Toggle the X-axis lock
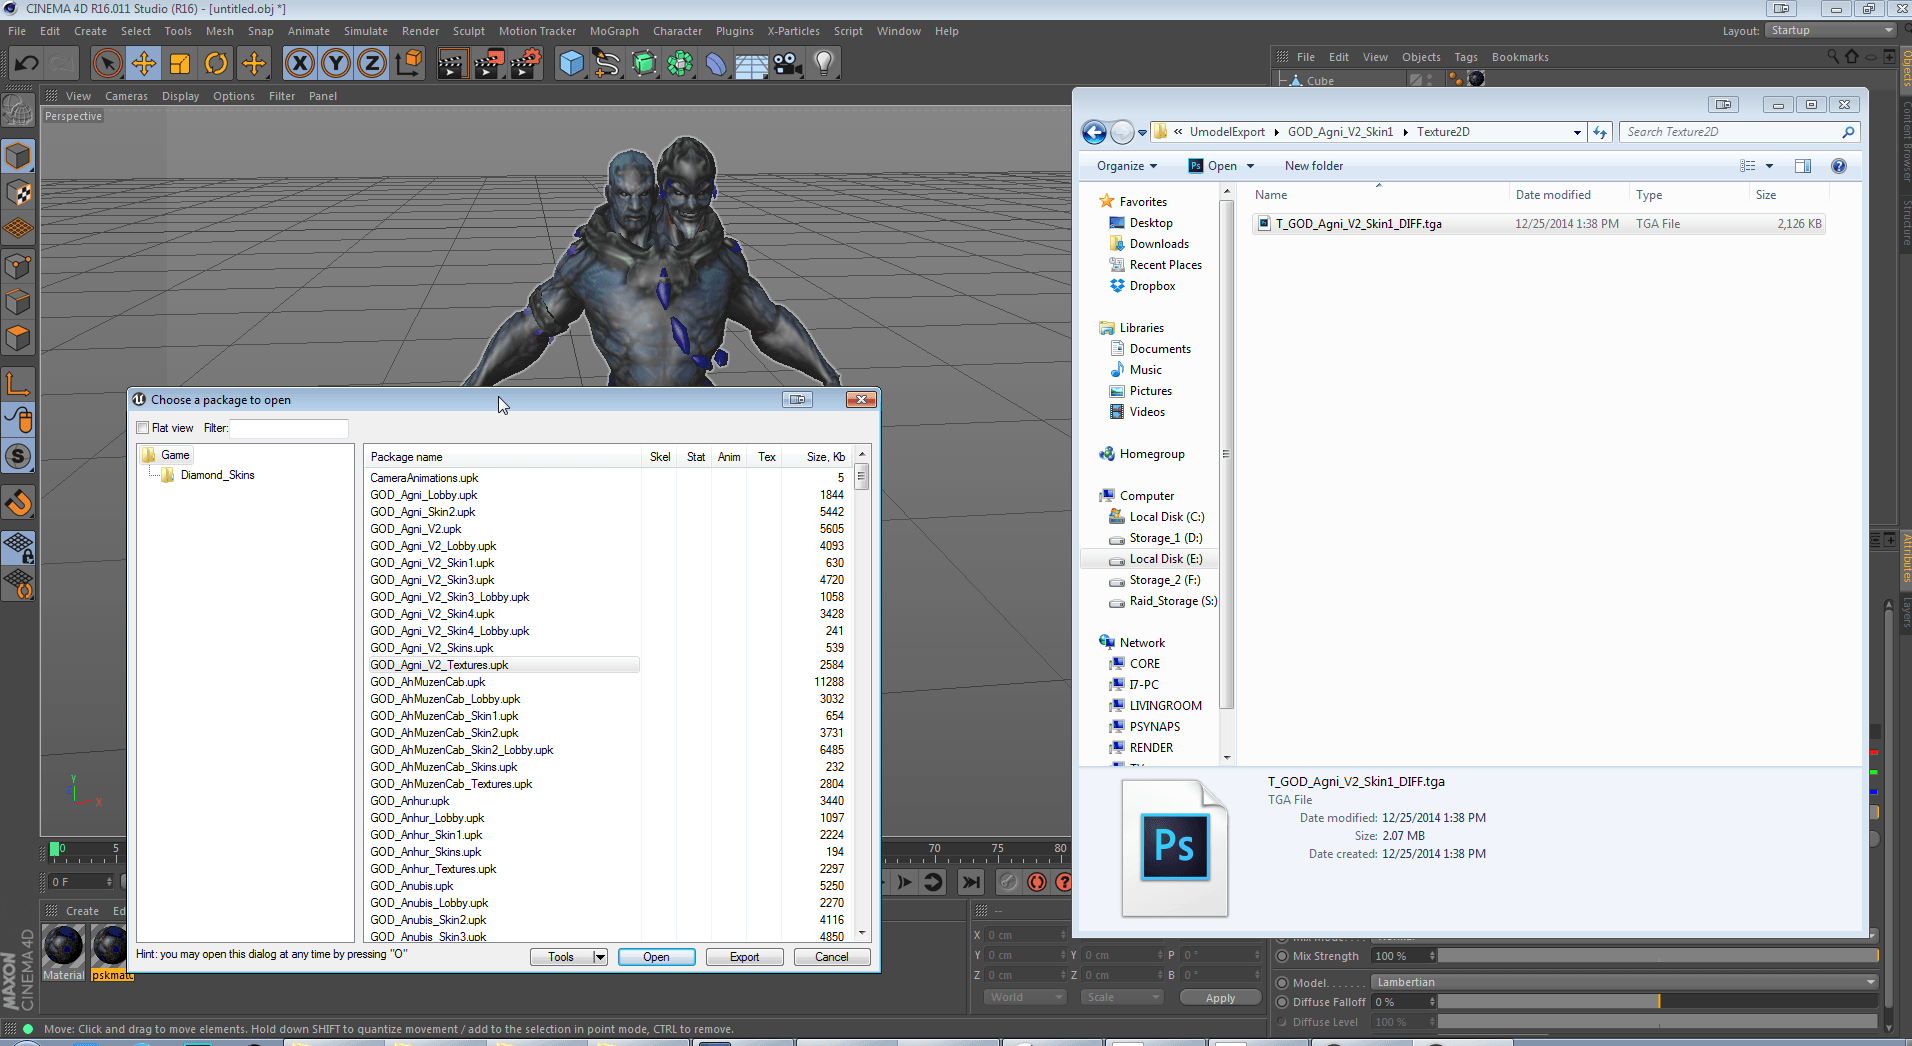Viewport: 1912px width, 1046px height. click(x=299, y=64)
